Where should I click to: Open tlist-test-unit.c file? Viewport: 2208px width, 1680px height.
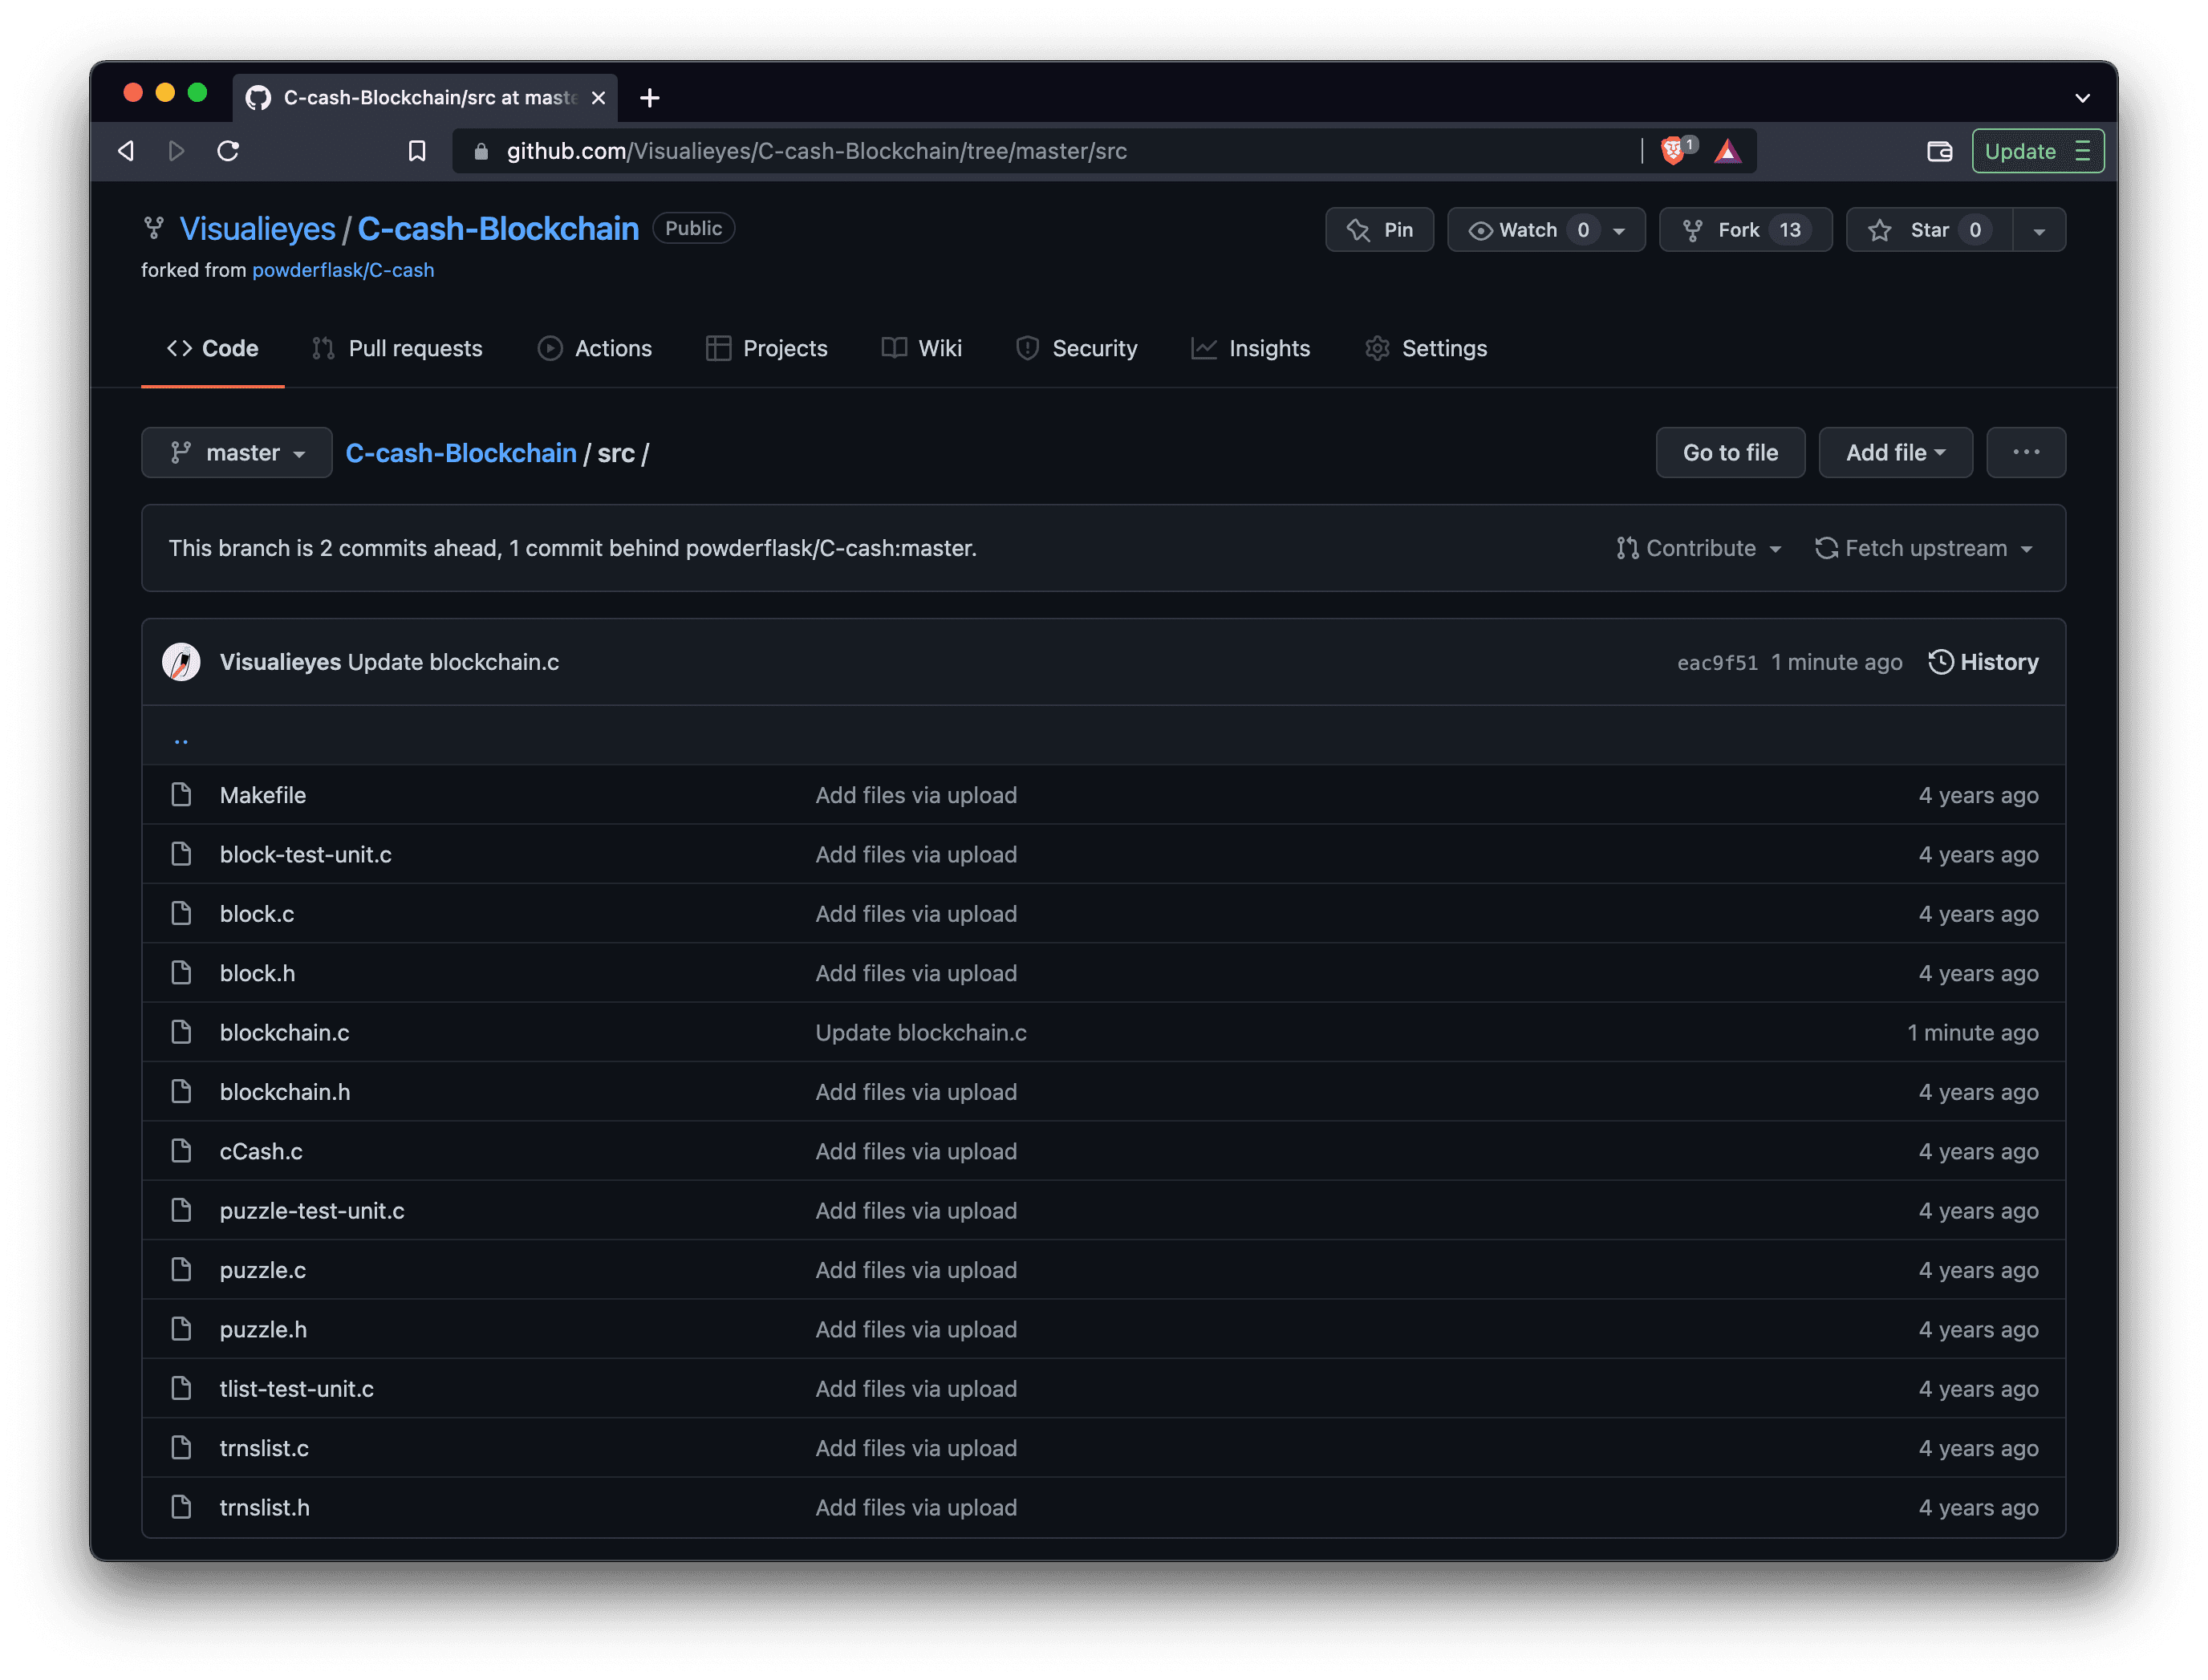[x=297, y=1389]
